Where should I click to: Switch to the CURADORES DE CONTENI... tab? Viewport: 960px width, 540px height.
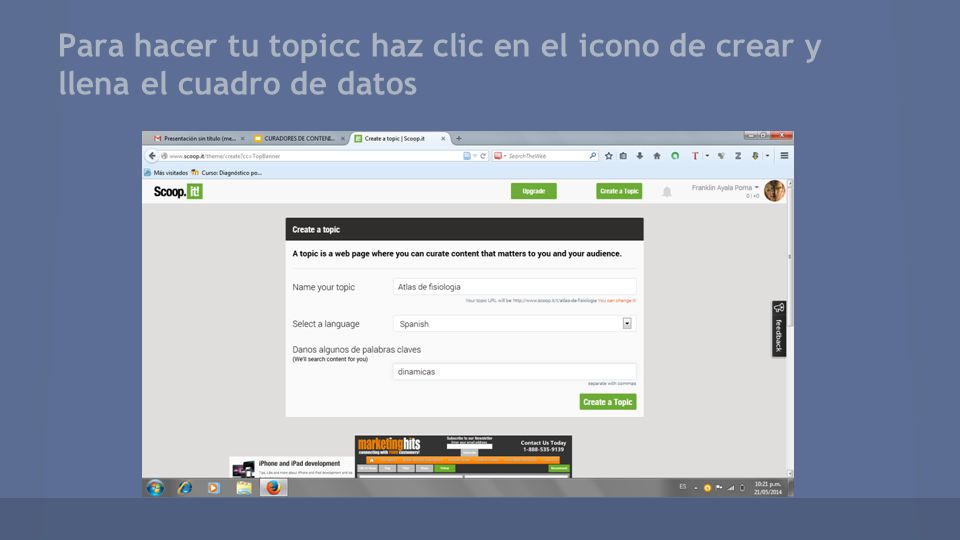(299, 139)
